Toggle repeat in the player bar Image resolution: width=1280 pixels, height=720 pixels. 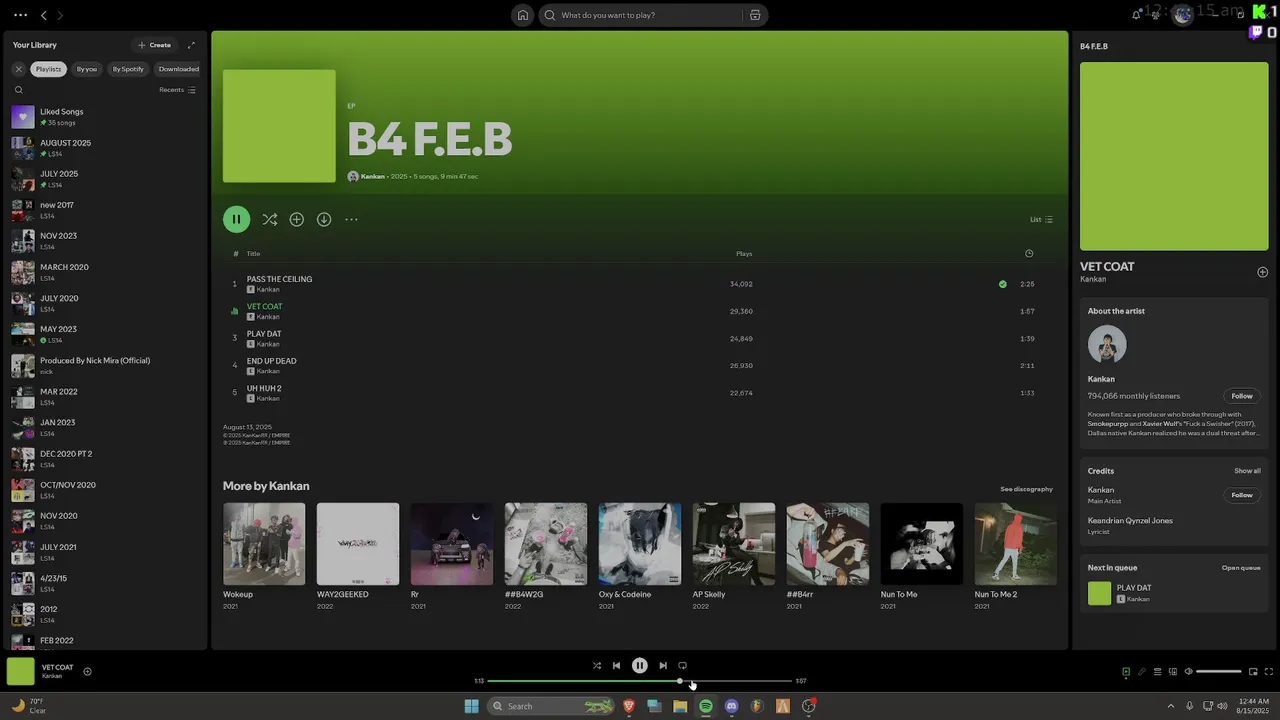(683, 665)
